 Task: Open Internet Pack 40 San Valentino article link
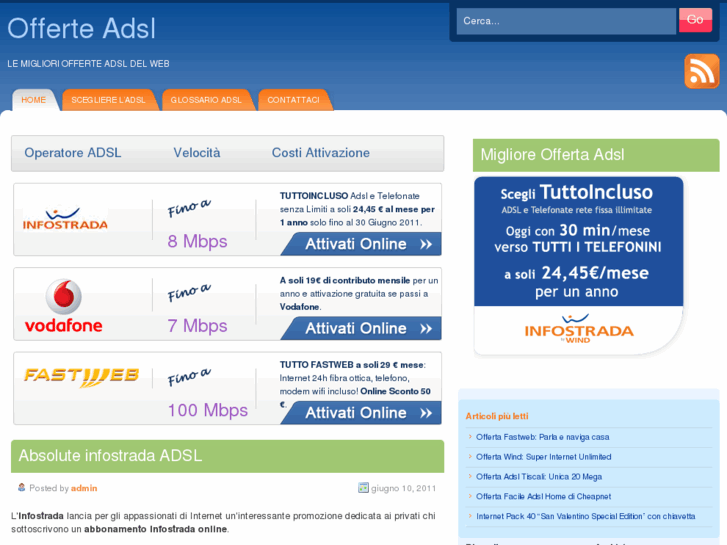pyautogui.click(x=586, y=516)
